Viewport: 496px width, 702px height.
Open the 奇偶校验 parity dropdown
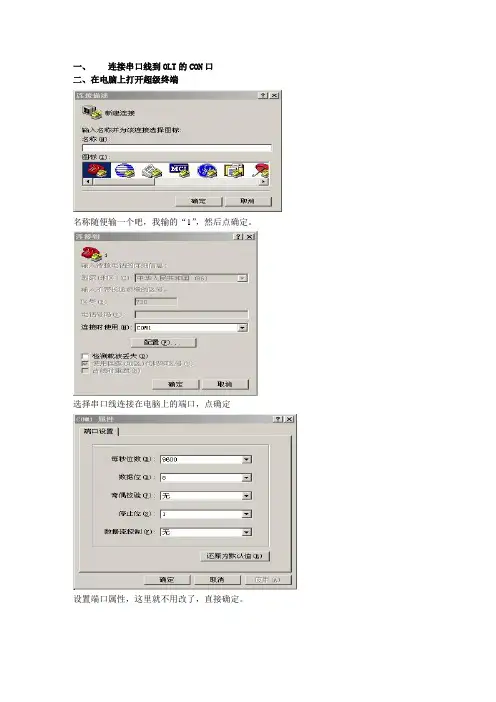(x=247, y=496)
